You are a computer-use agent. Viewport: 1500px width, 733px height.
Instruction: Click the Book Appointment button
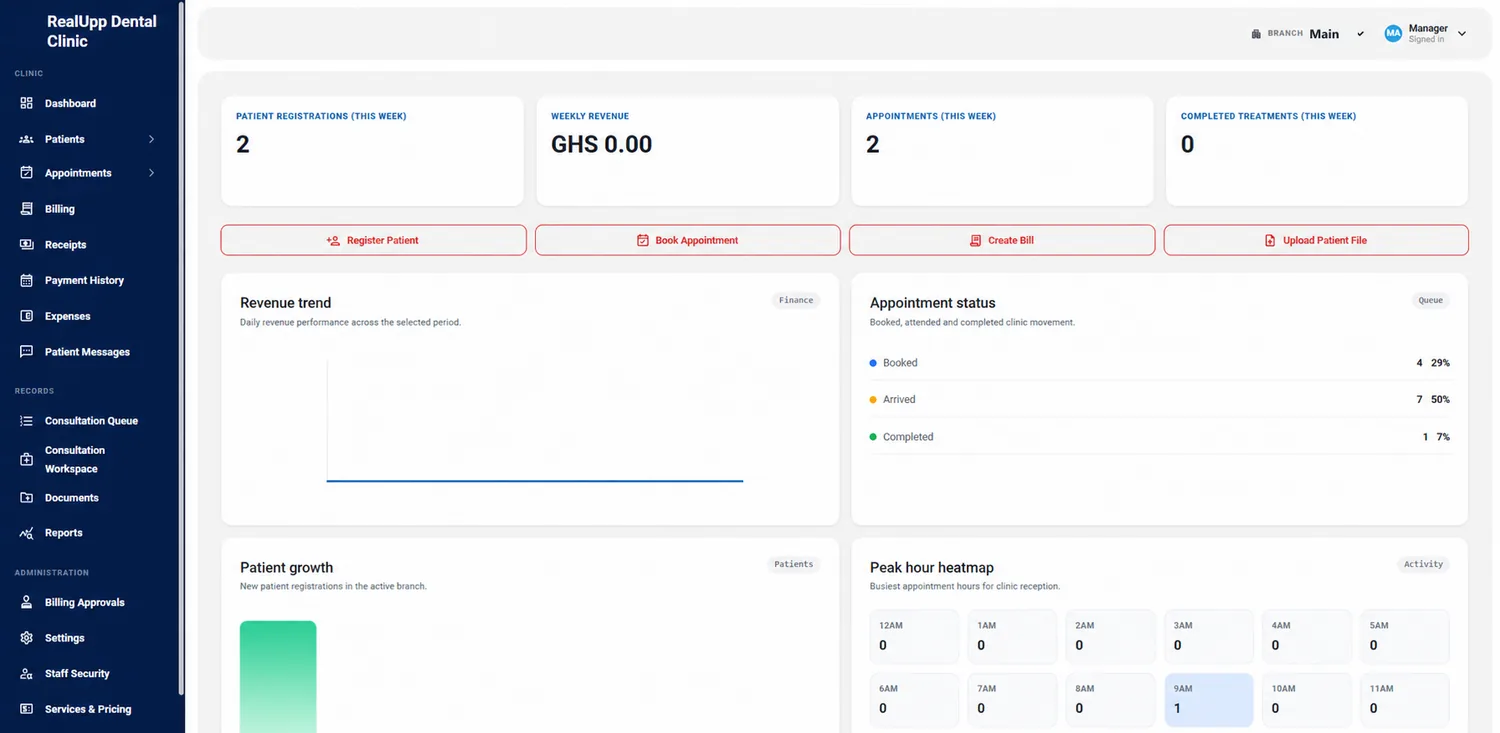[x=688, y=240]
